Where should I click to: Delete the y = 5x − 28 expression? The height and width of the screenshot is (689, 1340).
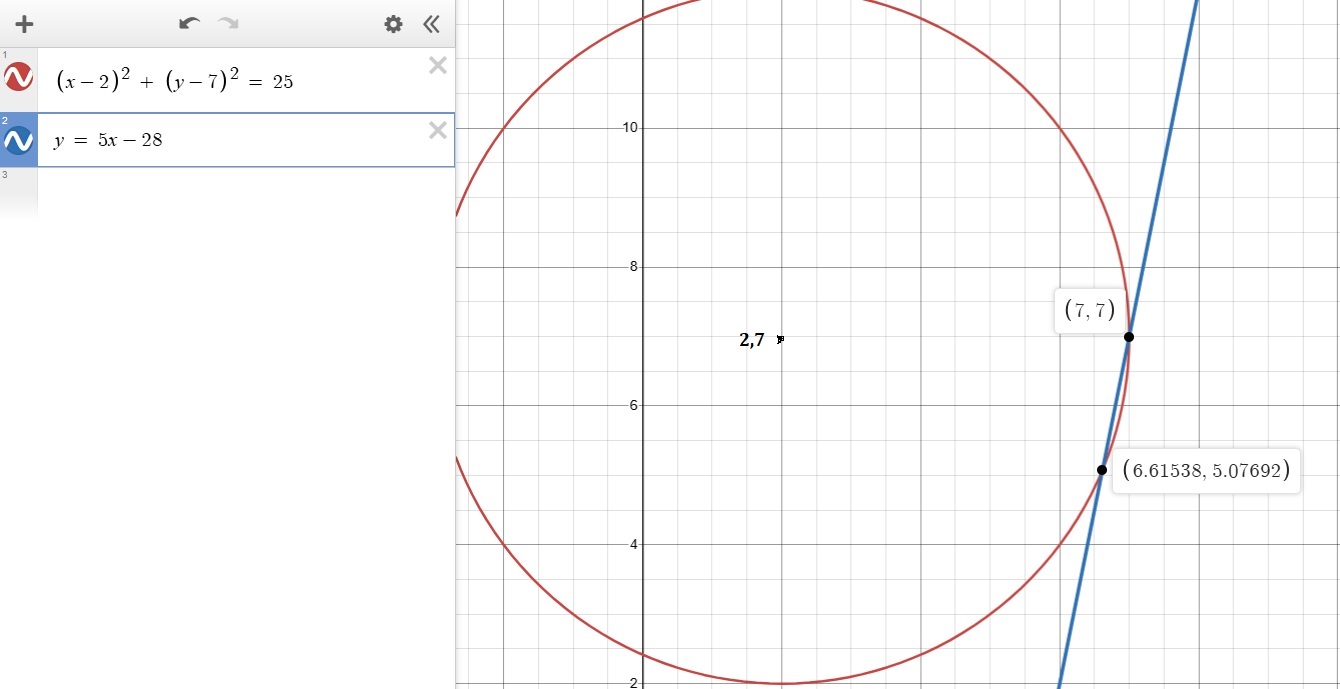(437, 130)
